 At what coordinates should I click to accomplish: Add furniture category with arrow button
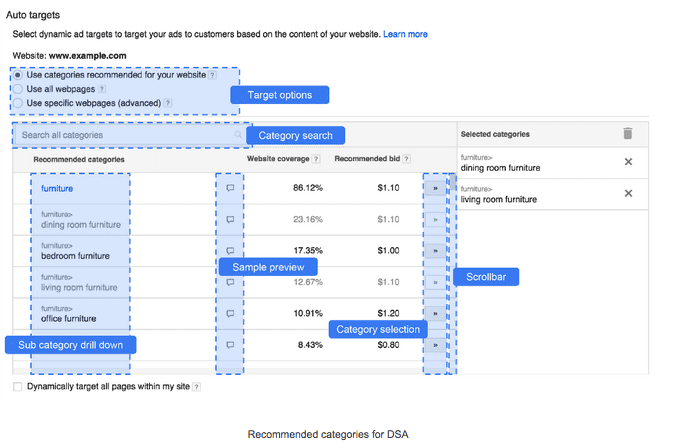point(435,188)
